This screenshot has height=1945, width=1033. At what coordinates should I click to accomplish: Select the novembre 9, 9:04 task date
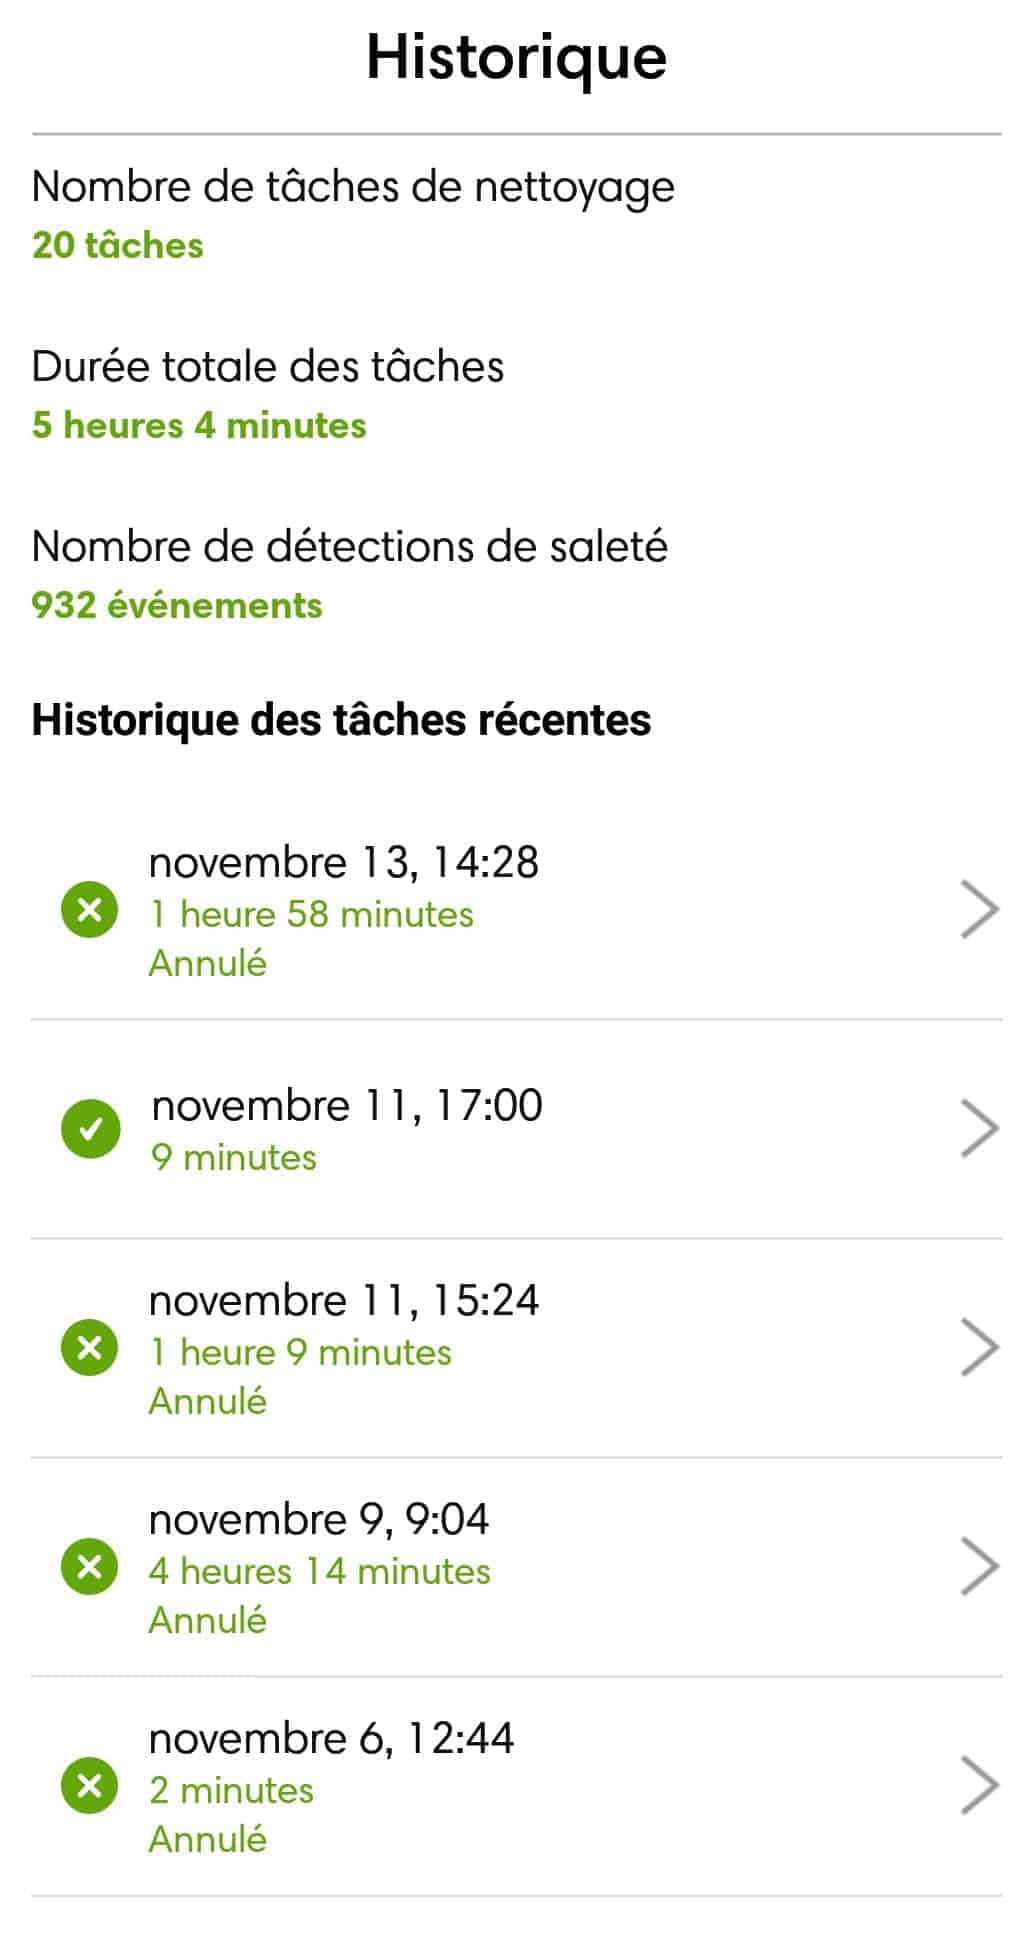(318, 1520)
